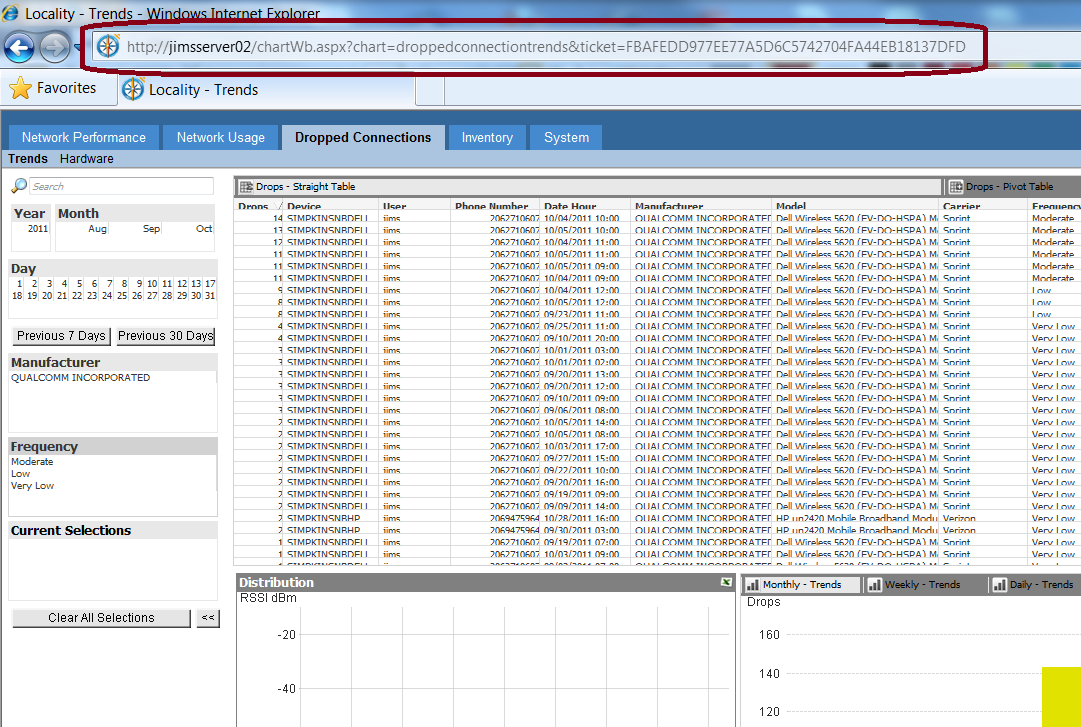1081x727 pixels.
Task: Select the Dropped Connections tab
Action: click(x=363, y=137)
